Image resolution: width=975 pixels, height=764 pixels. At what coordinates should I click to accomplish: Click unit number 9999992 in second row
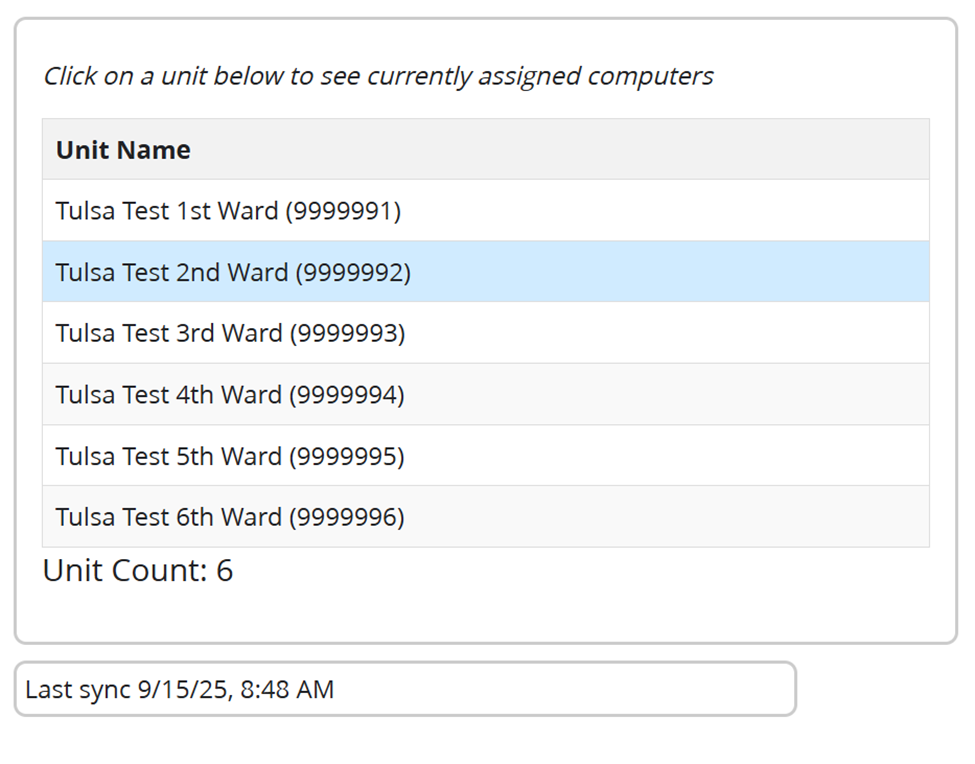click(x=353, y=272)
